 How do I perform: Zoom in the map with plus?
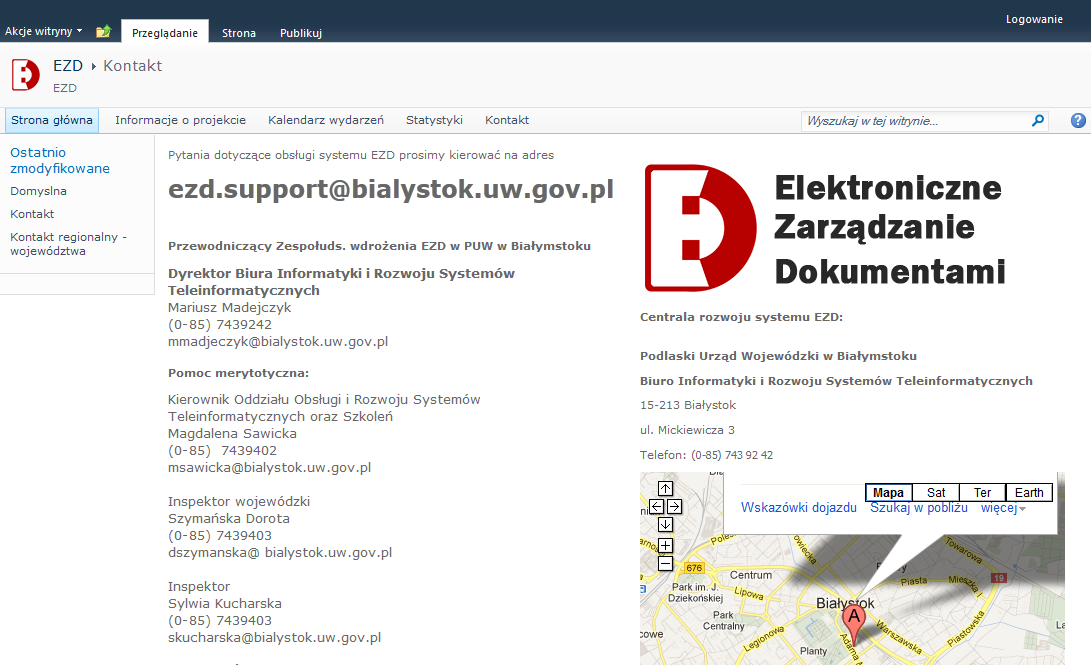click(x=665, y=545)
